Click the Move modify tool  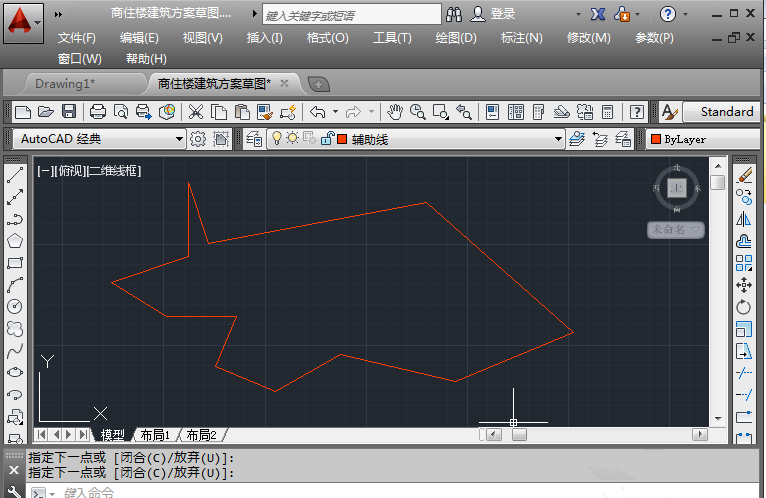[744, 285]
